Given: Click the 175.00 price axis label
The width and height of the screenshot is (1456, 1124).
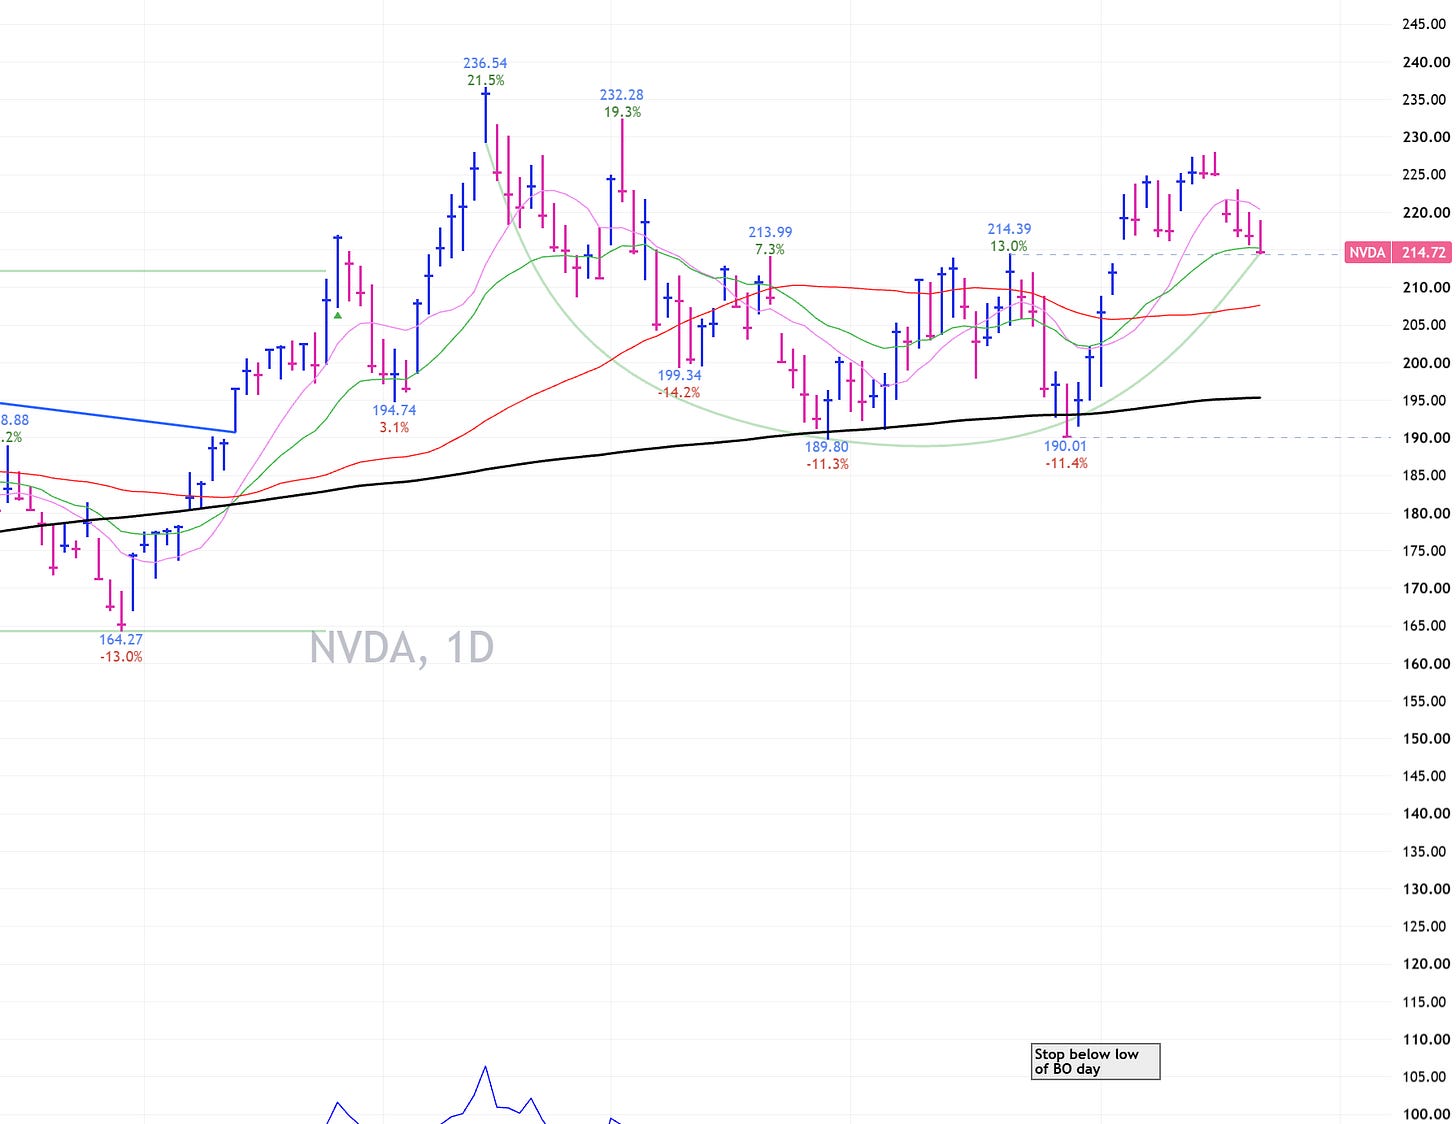Looking at the screenshot, I should [1425, 550].
